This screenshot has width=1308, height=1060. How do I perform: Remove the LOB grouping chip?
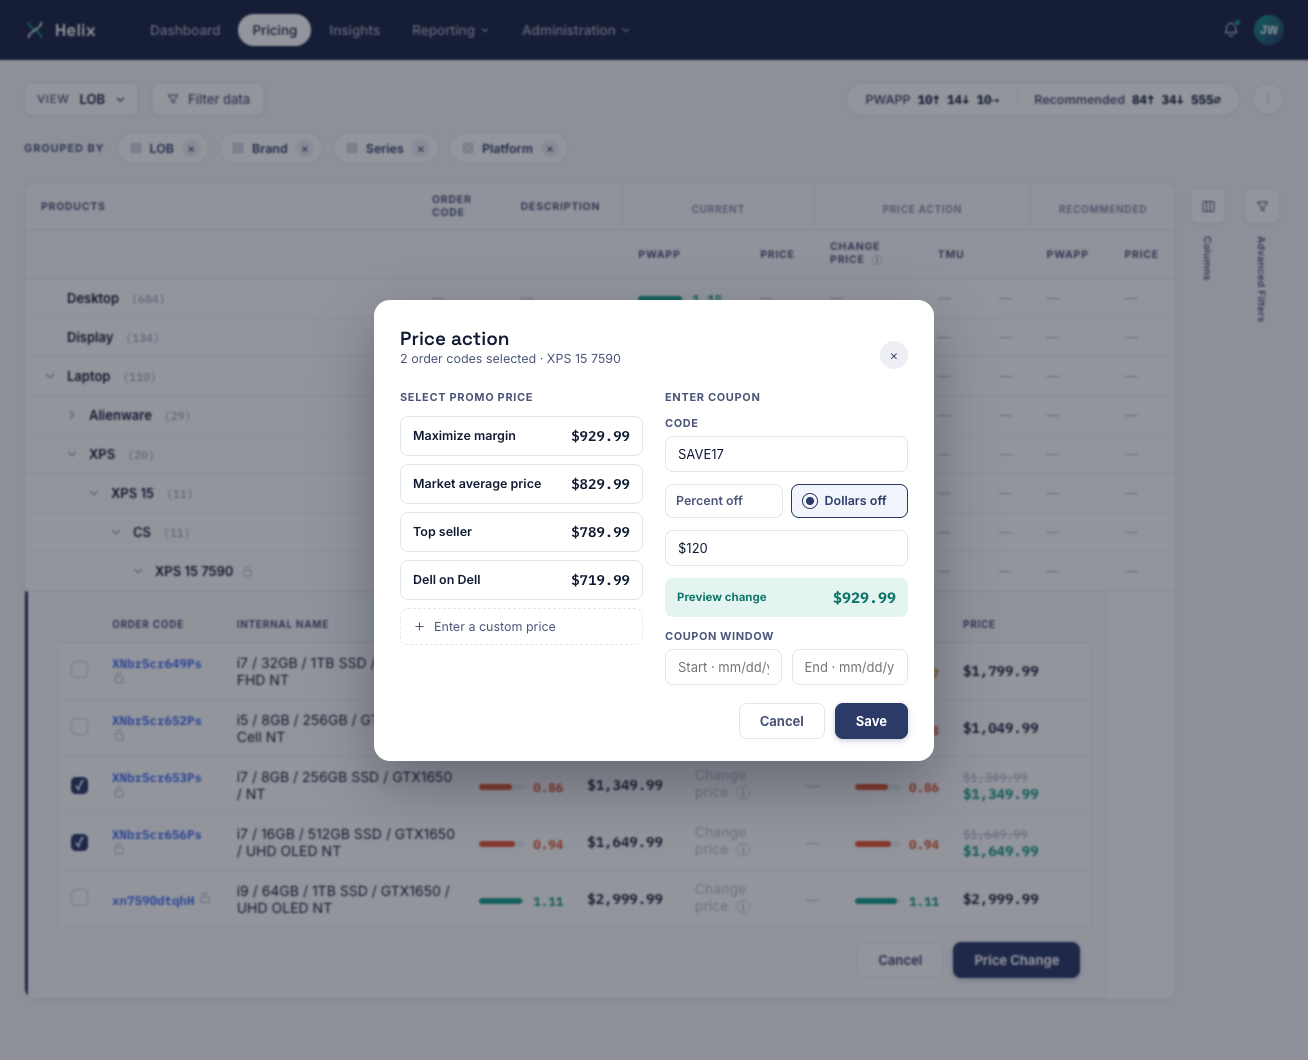[x=191, y=149]
